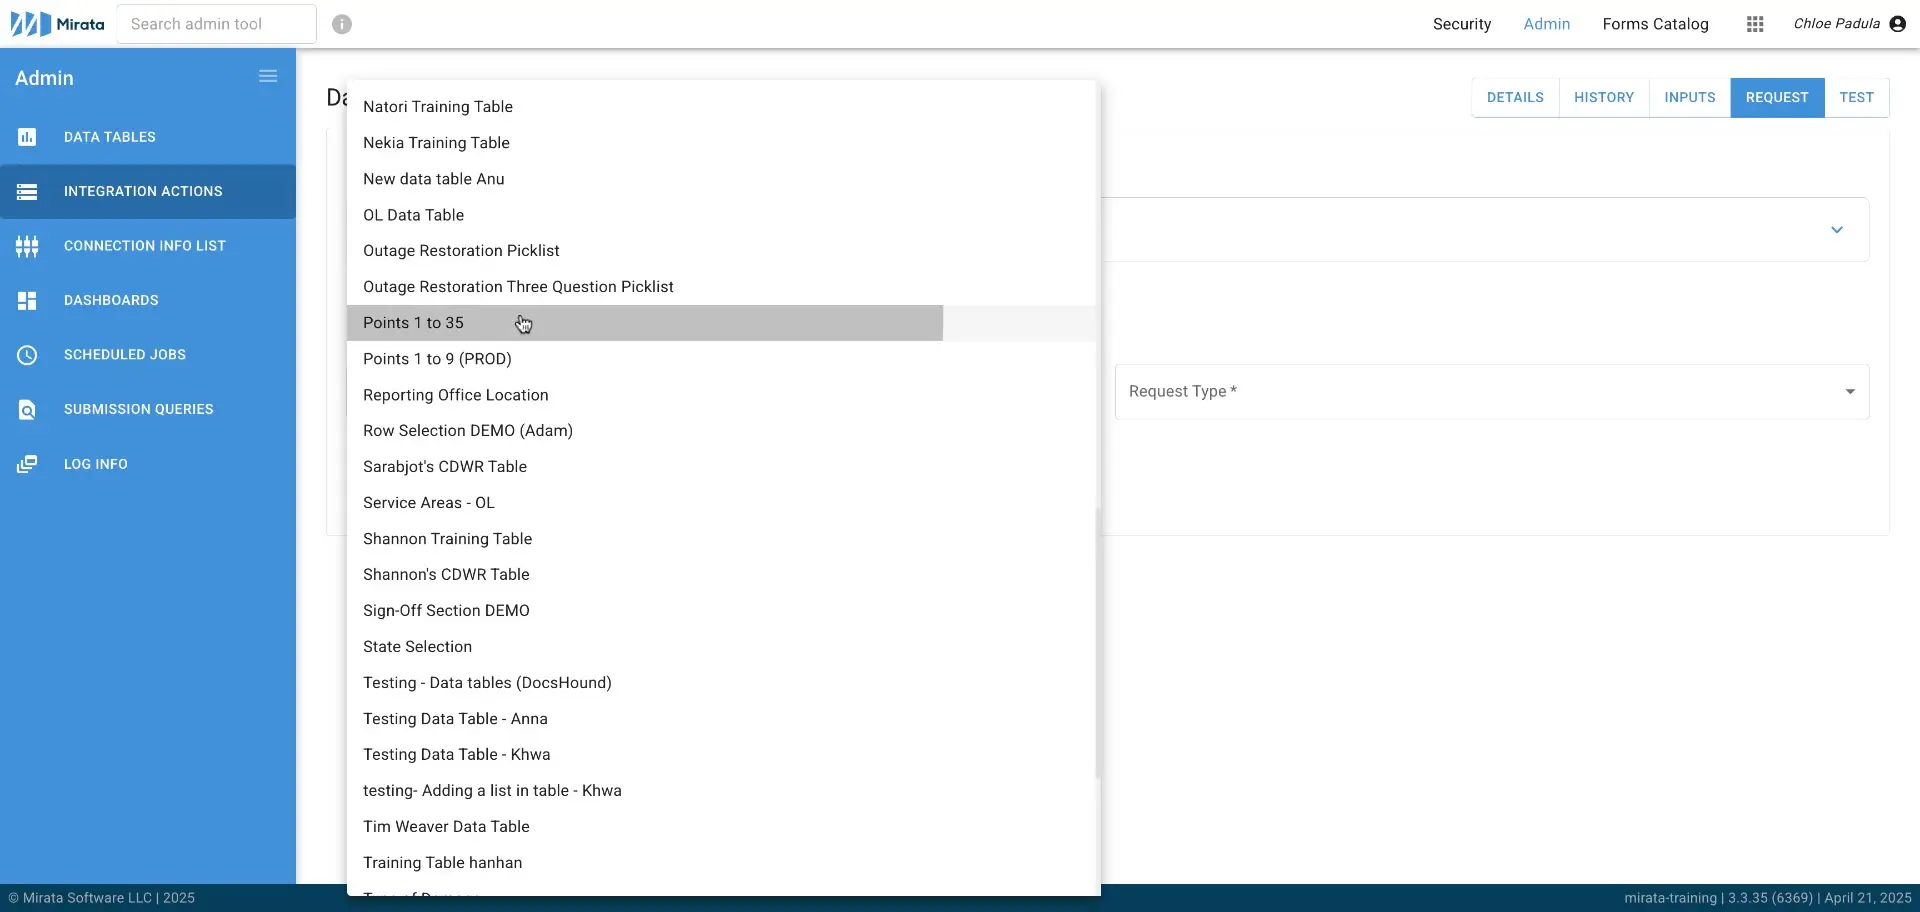Open Integration Actions from the sidebar
This screenshot has width=1920, height=912.
pyautogui.click(x=27, y=191)
